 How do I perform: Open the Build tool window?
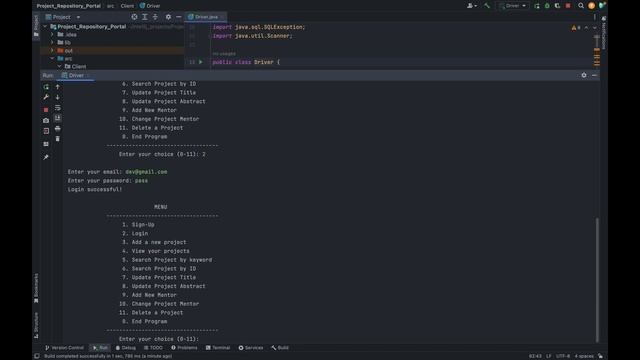[280, 348]
